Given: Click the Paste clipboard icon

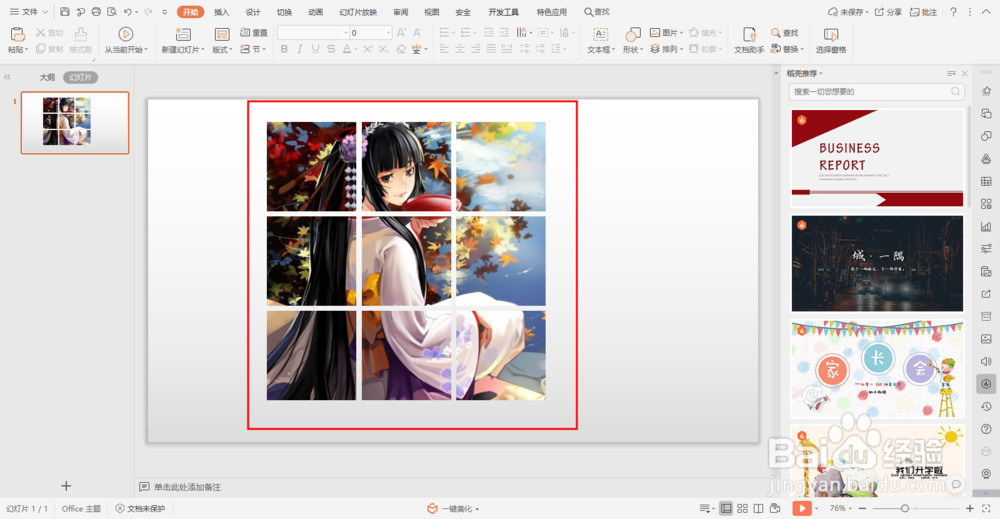Looking at the screenshot, I should (18, 34).
